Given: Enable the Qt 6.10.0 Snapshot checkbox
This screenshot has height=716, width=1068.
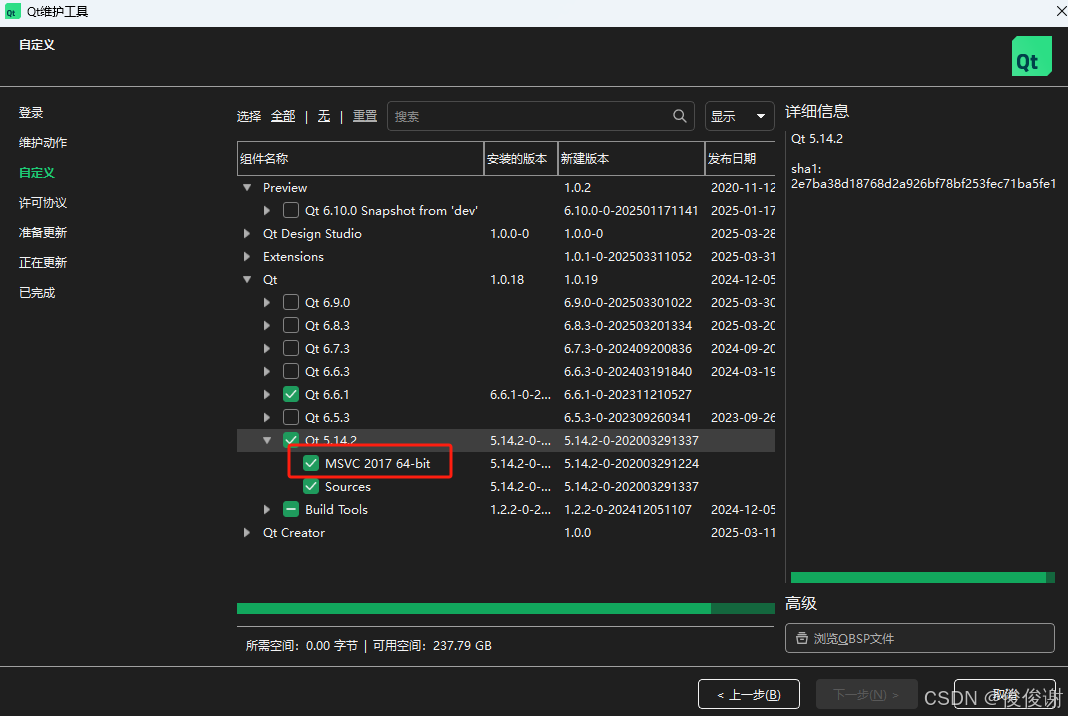Looking at the screenshot, I should click(290, 210).
